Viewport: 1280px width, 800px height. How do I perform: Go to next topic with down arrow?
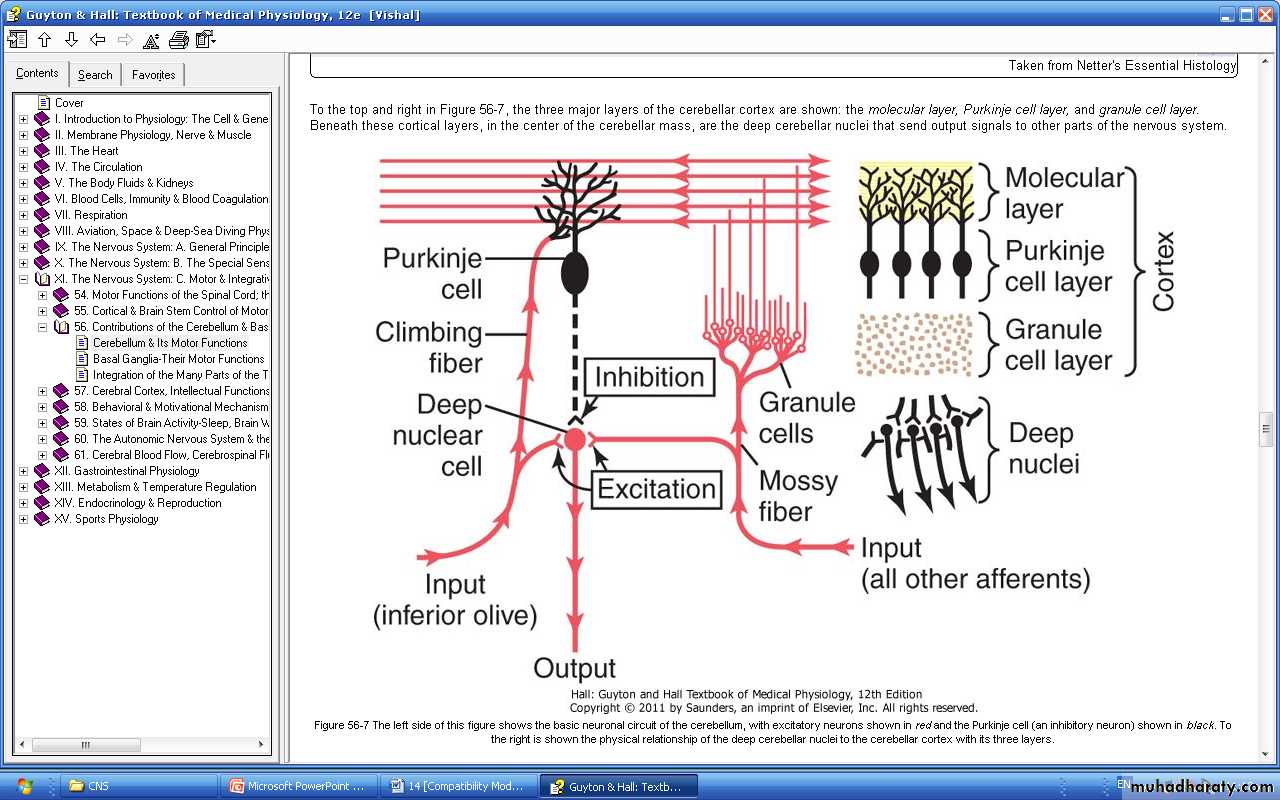71,40
